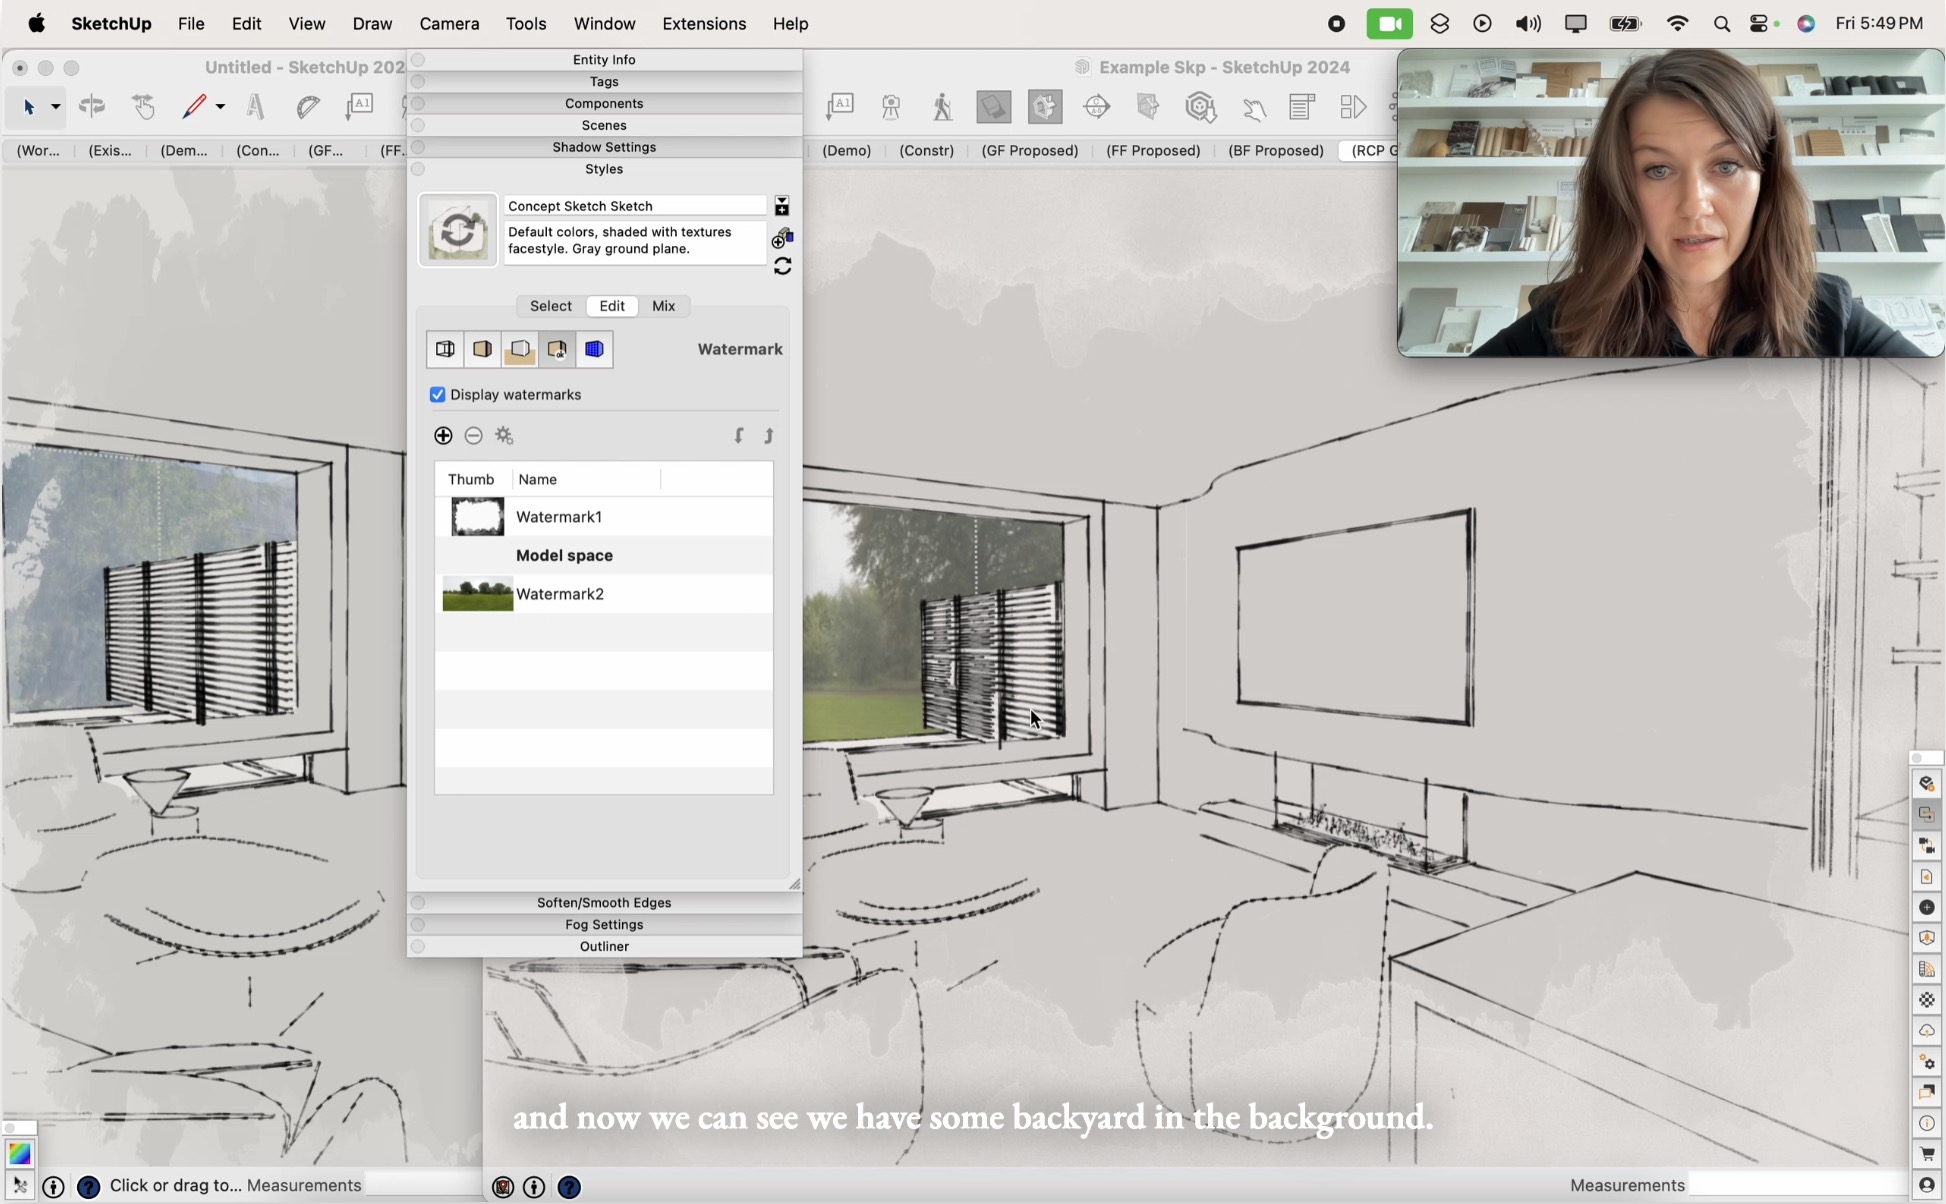
Task: Click the Select tab in Styles panel
Action: pos(550,306)
